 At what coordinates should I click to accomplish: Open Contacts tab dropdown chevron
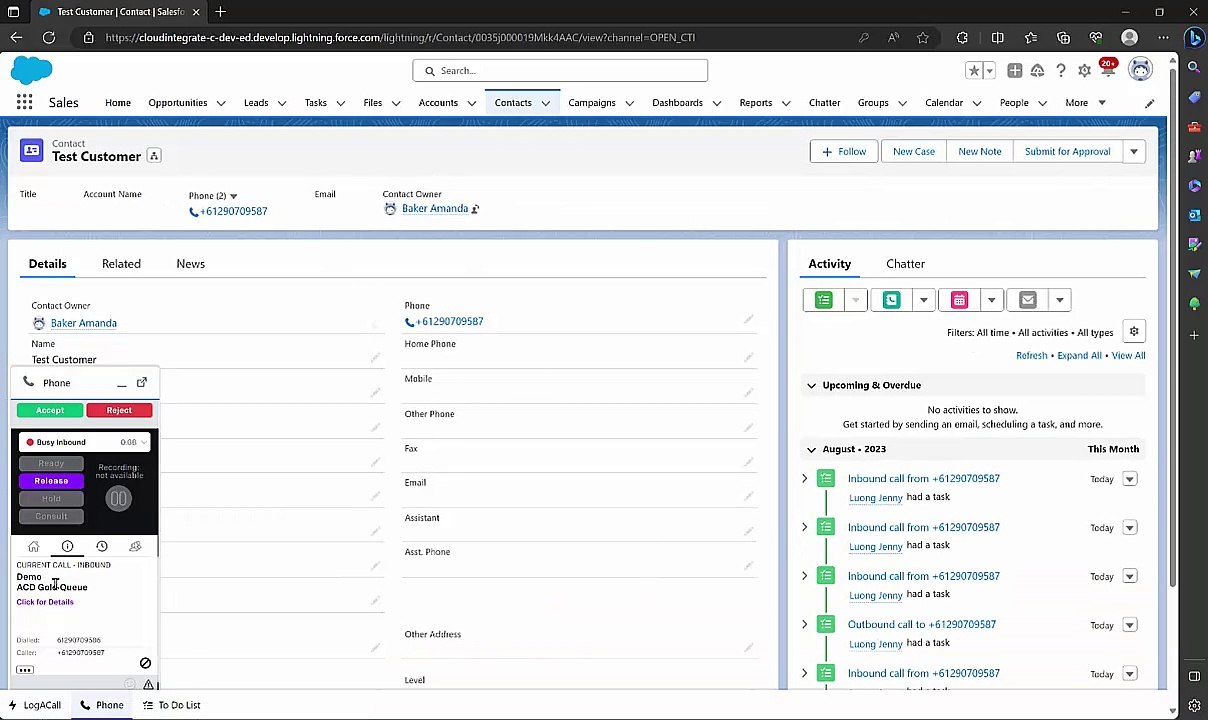point(545,103)
